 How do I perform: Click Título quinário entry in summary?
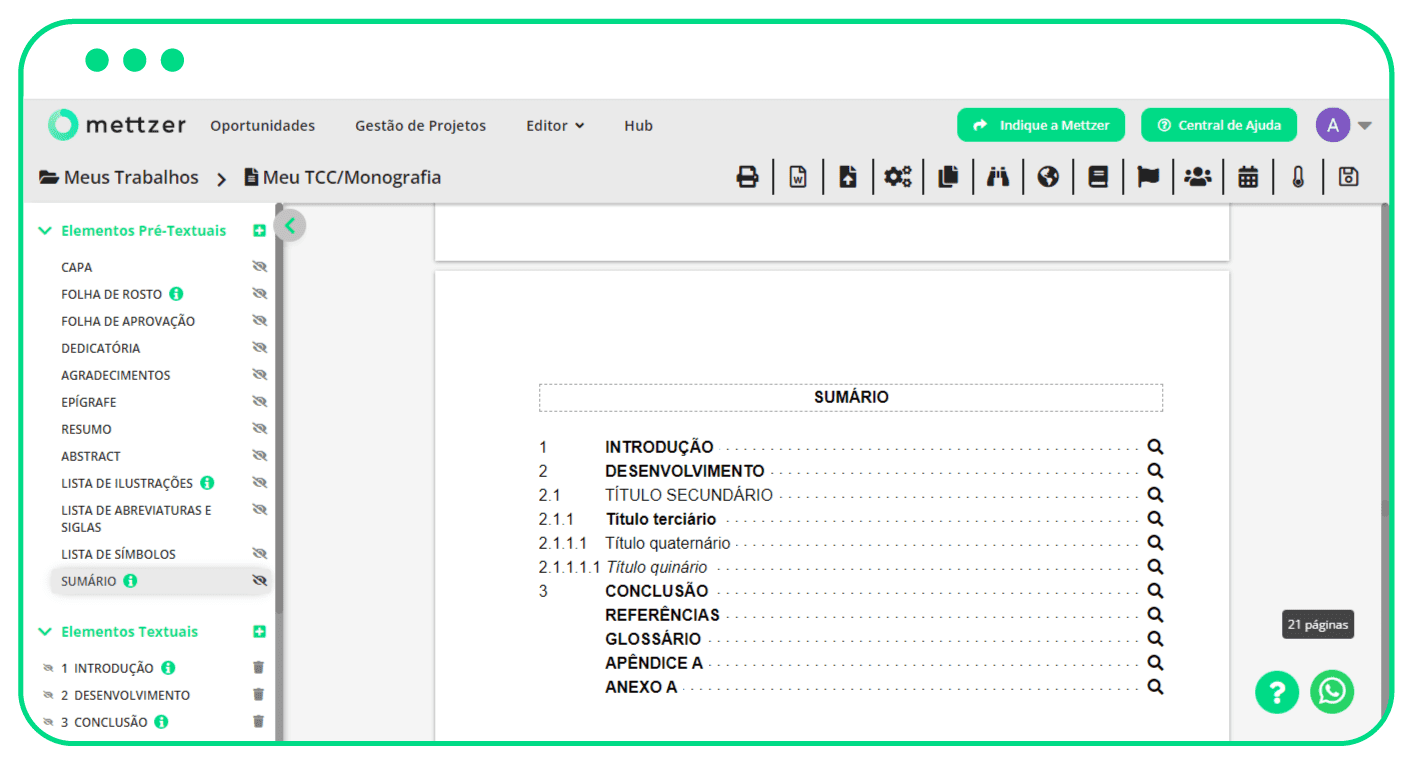(x=657, y=567)
